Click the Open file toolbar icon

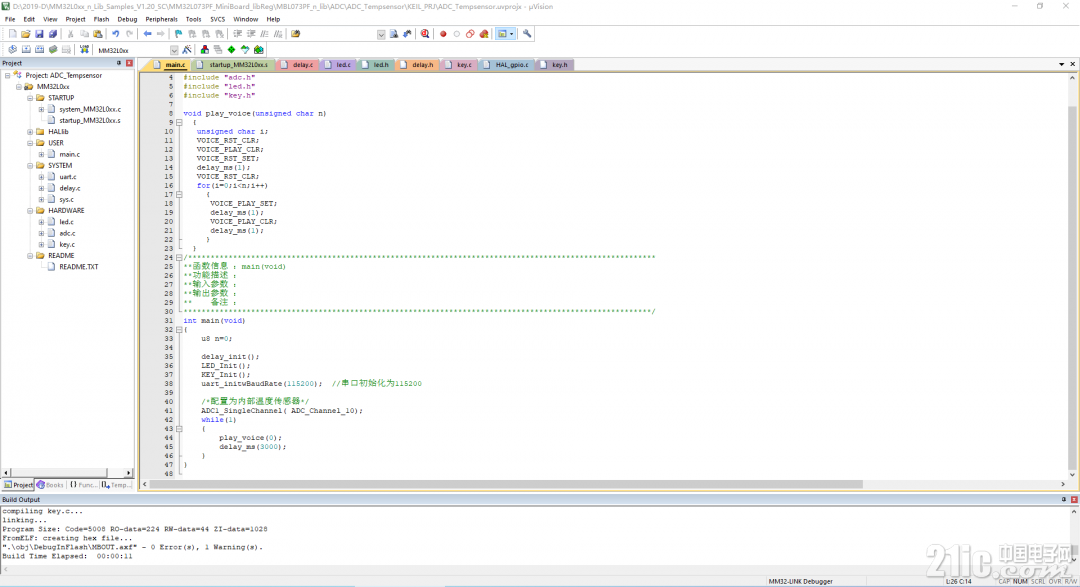click(x=25, y=34)
